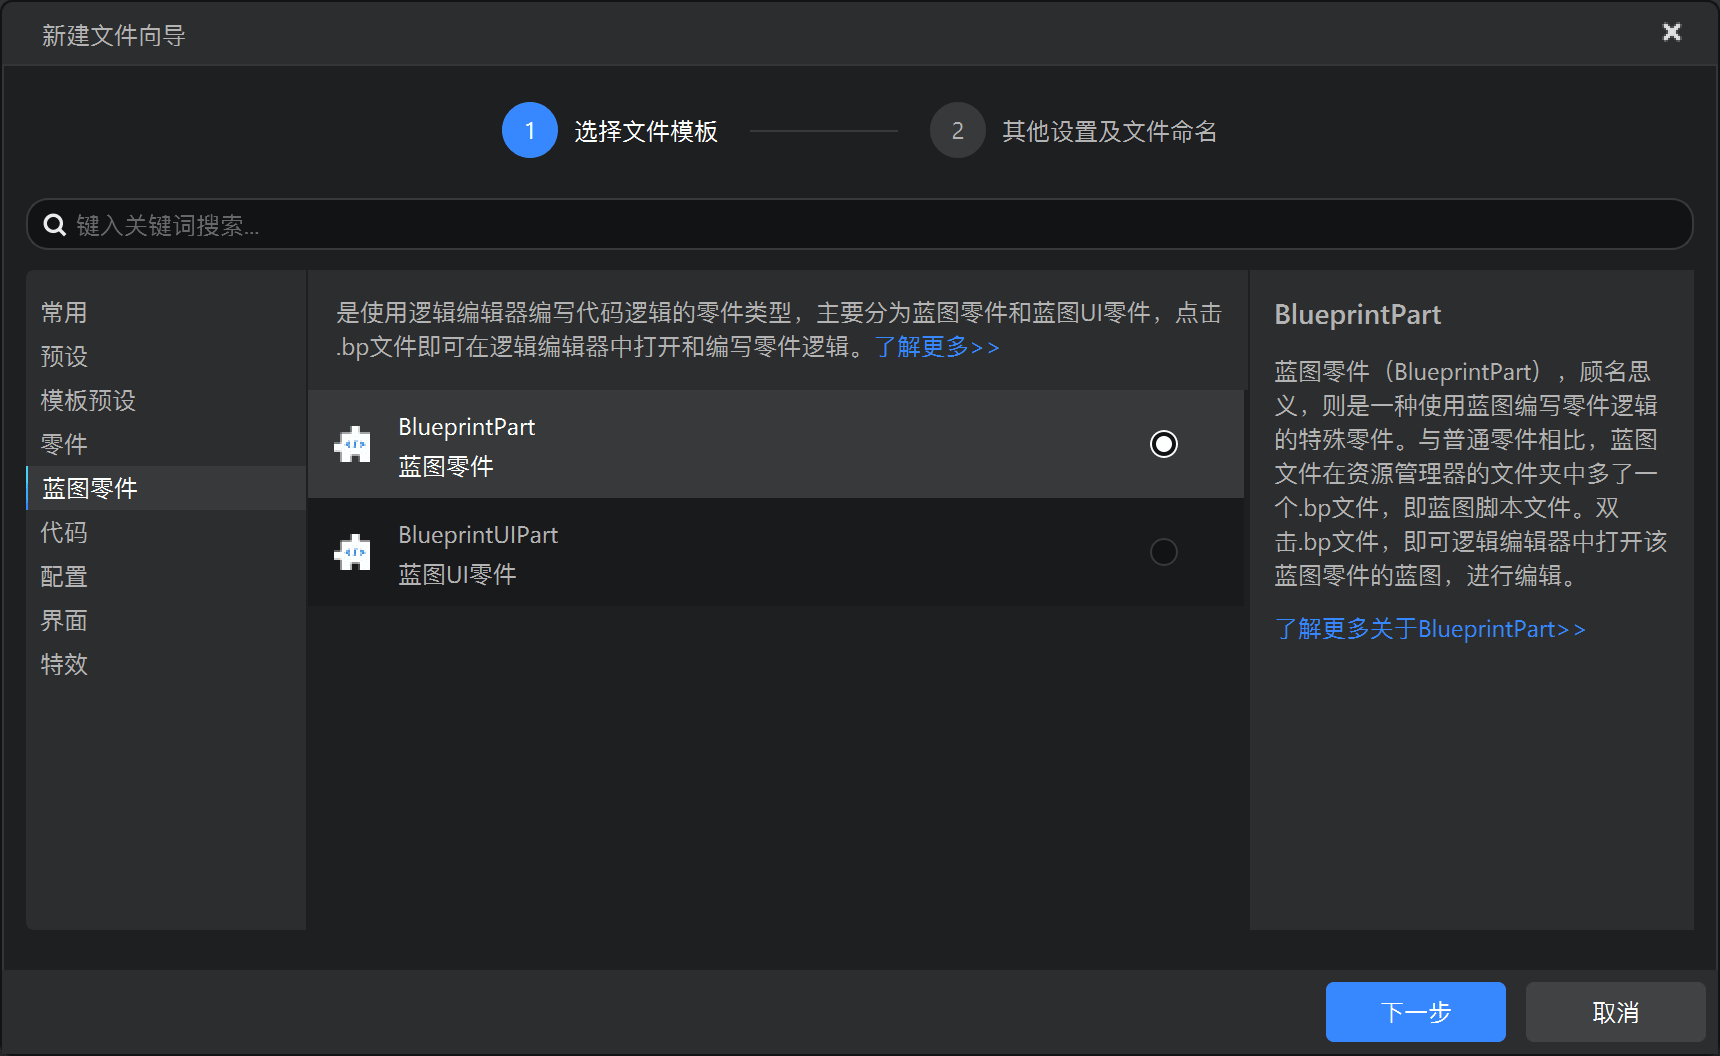1720x1056 pixels.
Task: Open the 常用 category
Action: coord(64,313)
